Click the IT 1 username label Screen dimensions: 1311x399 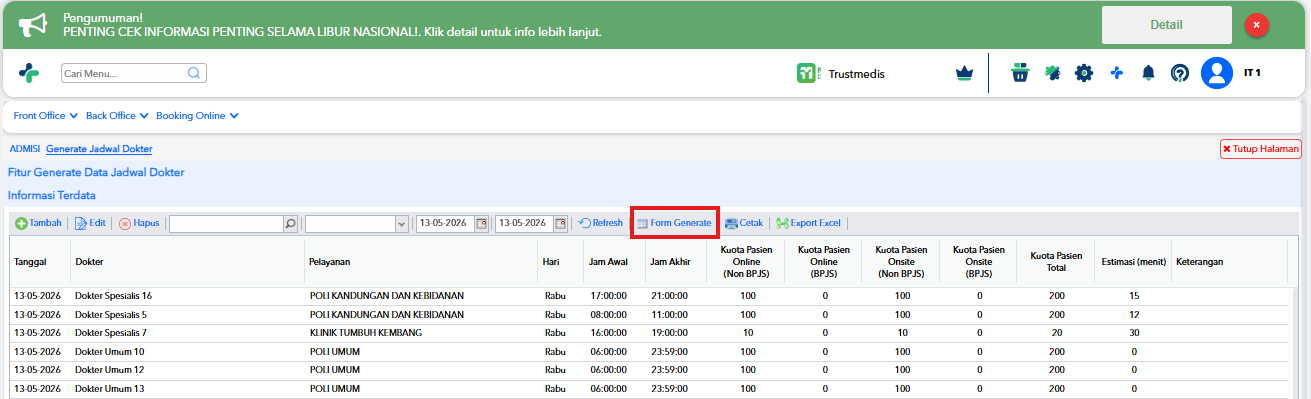[x=1252, y=73]
